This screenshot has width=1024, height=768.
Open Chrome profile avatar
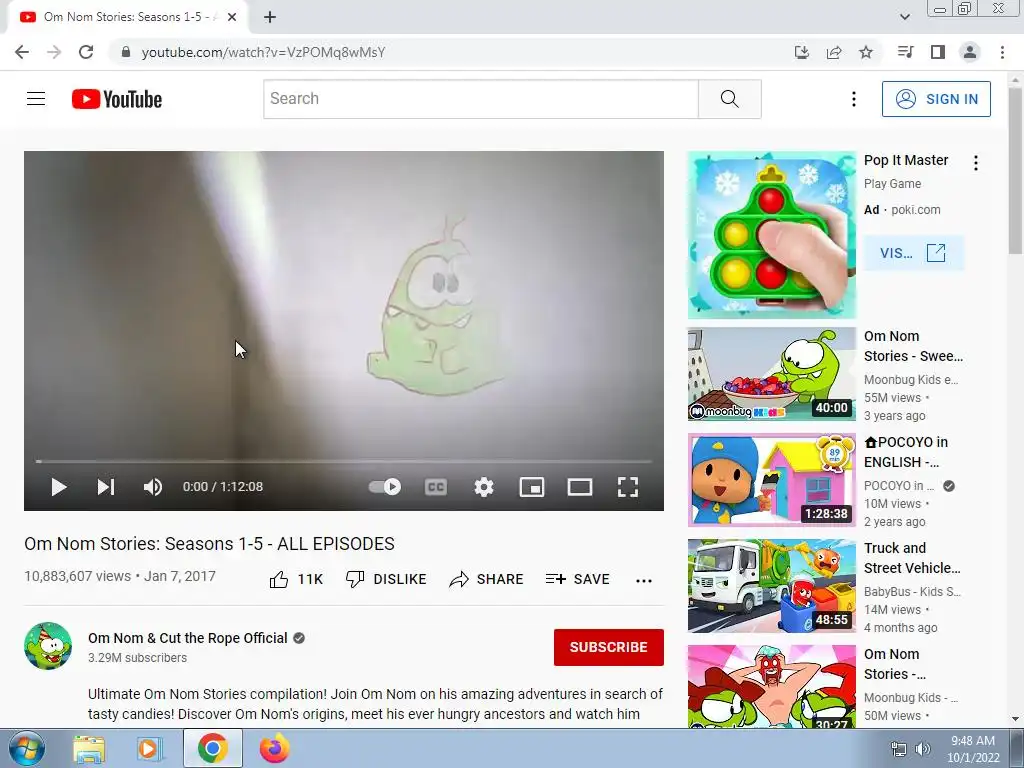point(970,52)
